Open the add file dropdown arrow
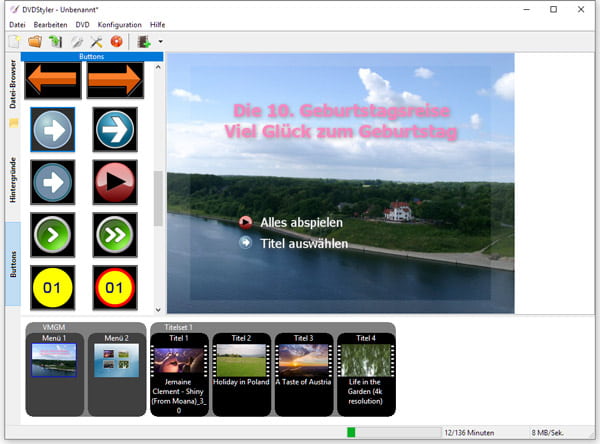This screenshot has height=444, width=600. pyautogui.click(x=160, y=42)
